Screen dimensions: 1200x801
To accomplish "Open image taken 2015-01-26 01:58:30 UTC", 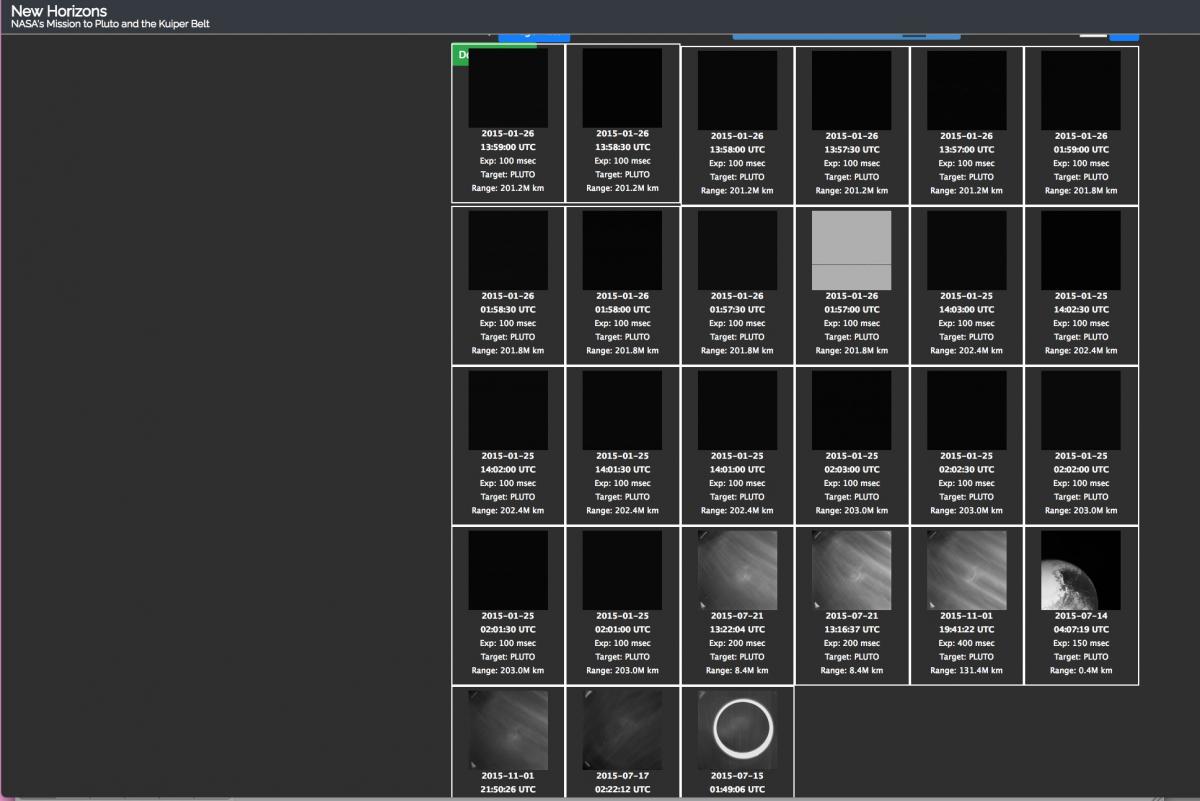I will click(508, 251).
